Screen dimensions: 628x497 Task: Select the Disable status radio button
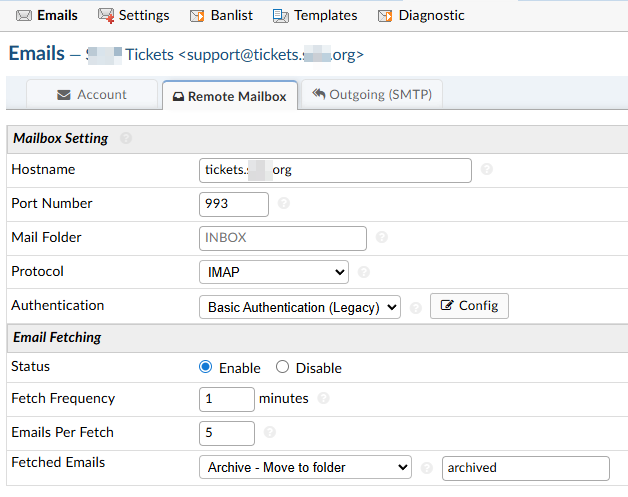pos(282,367)
